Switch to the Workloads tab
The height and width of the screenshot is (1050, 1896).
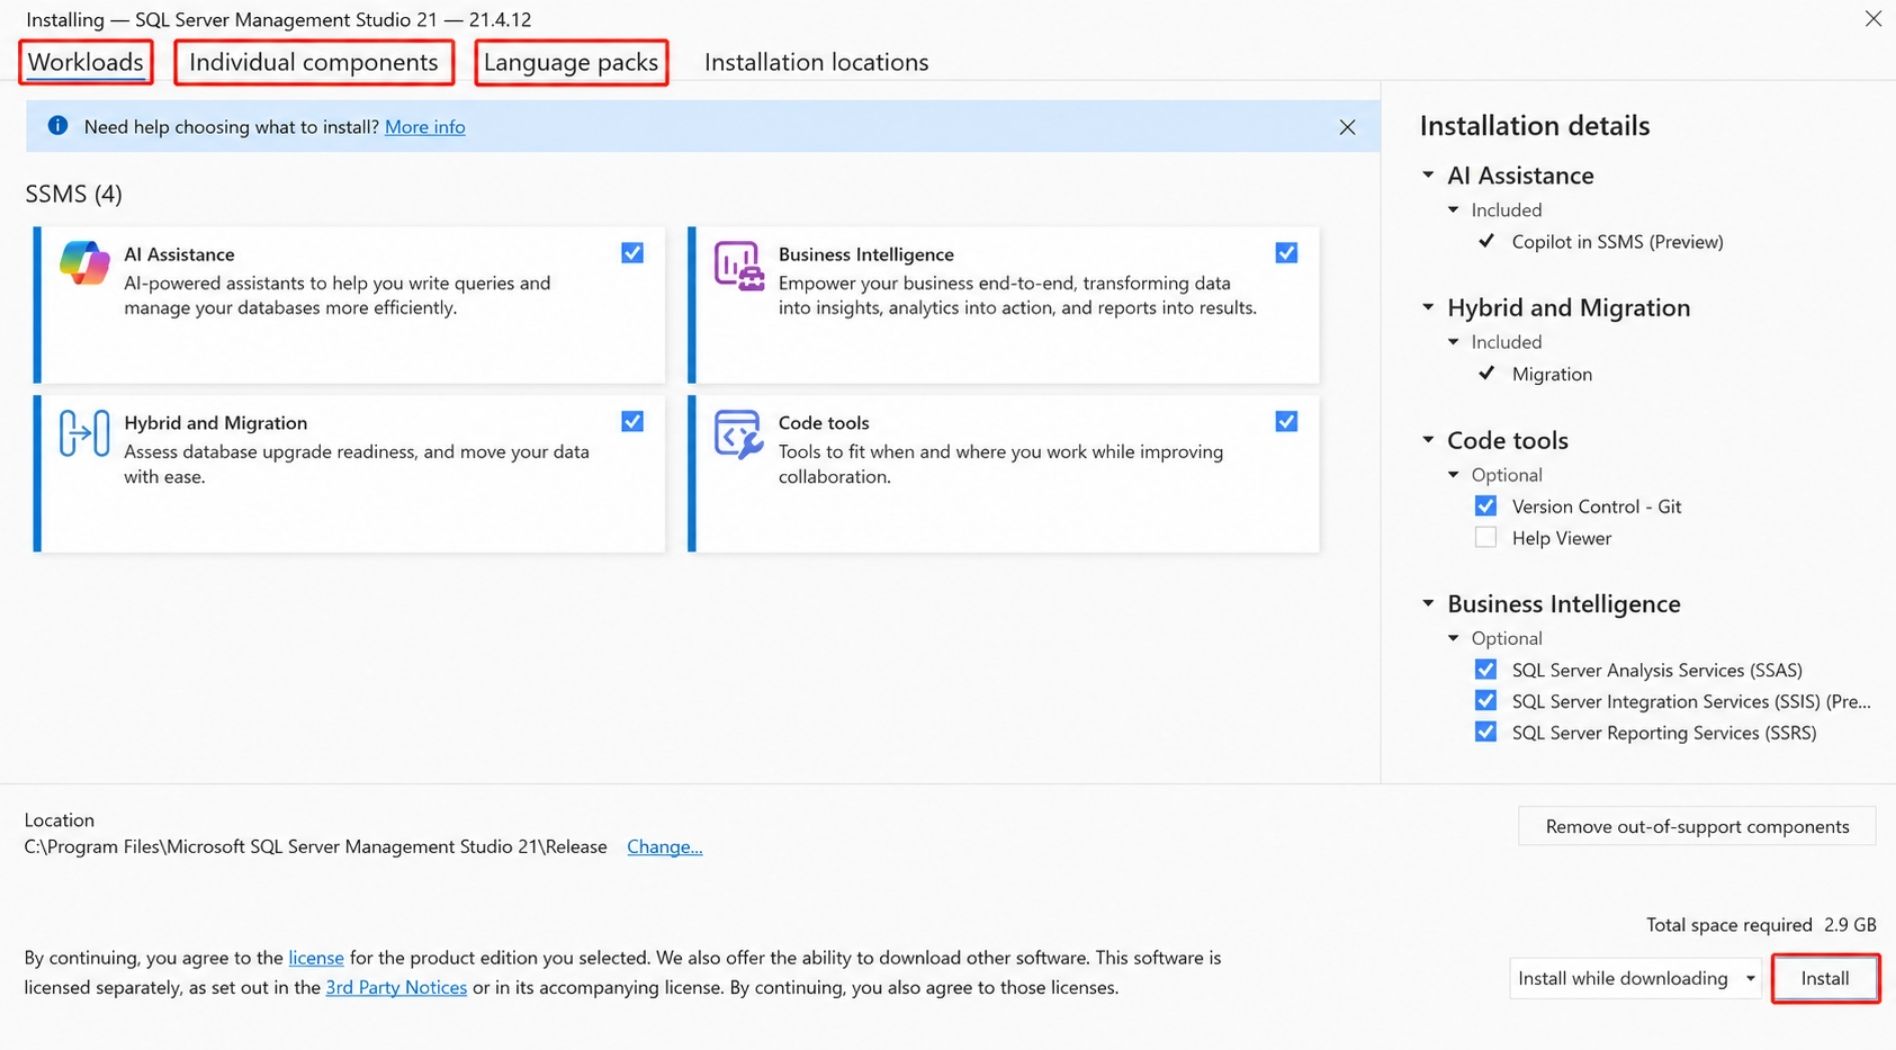pyautogui.click(x=86, y=62)
